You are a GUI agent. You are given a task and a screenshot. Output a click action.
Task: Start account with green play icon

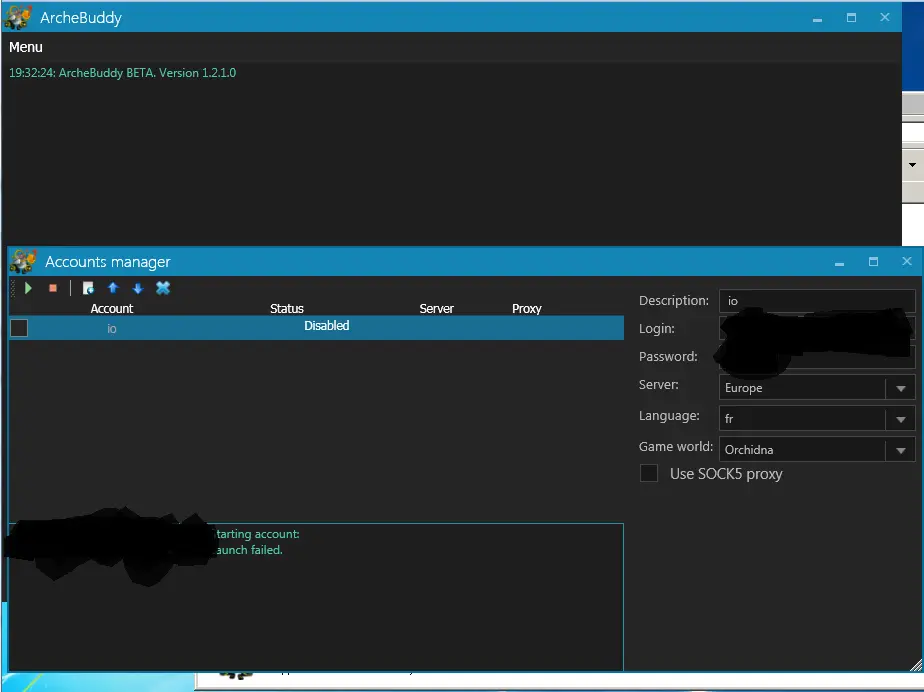(28, 288)
